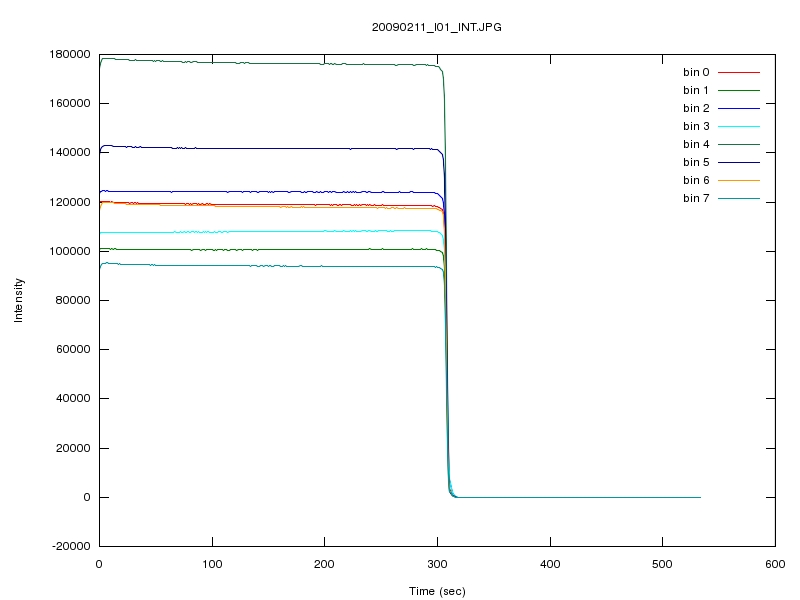Click the 300 x-axis tick label
This screenshot has height=600, width=800.
[437, 564]
